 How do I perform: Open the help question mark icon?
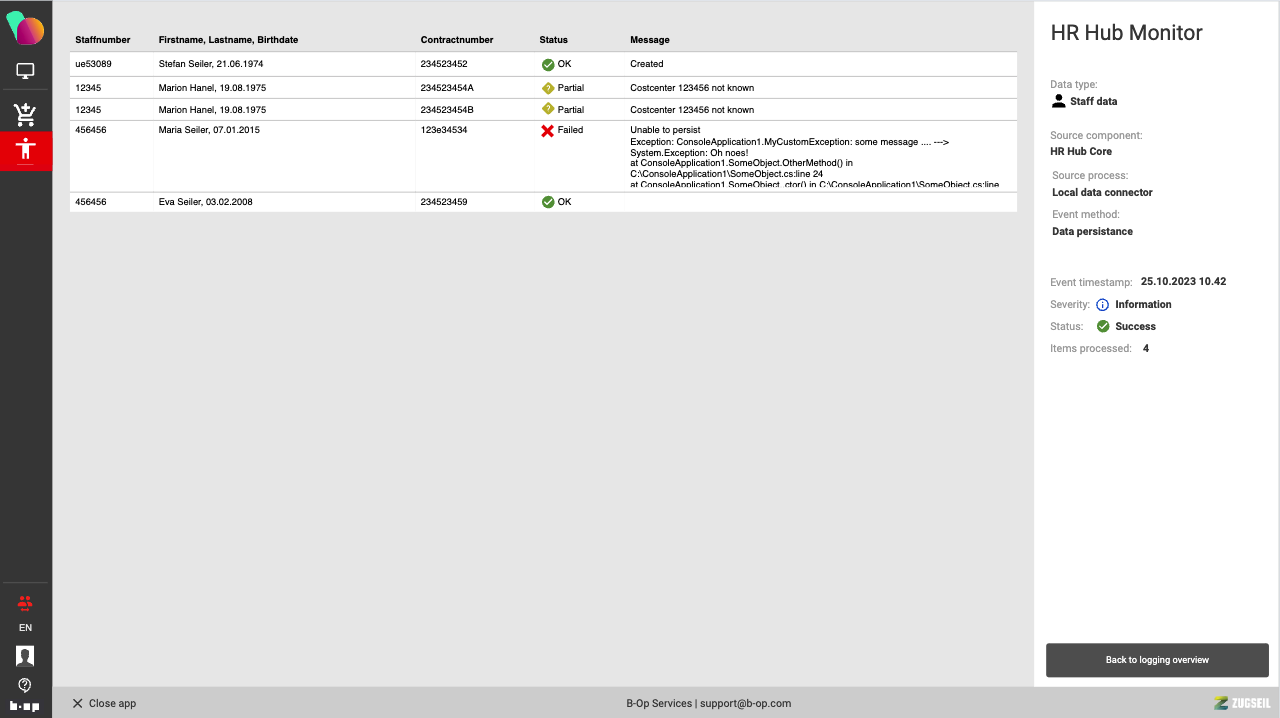coord(25,685)
